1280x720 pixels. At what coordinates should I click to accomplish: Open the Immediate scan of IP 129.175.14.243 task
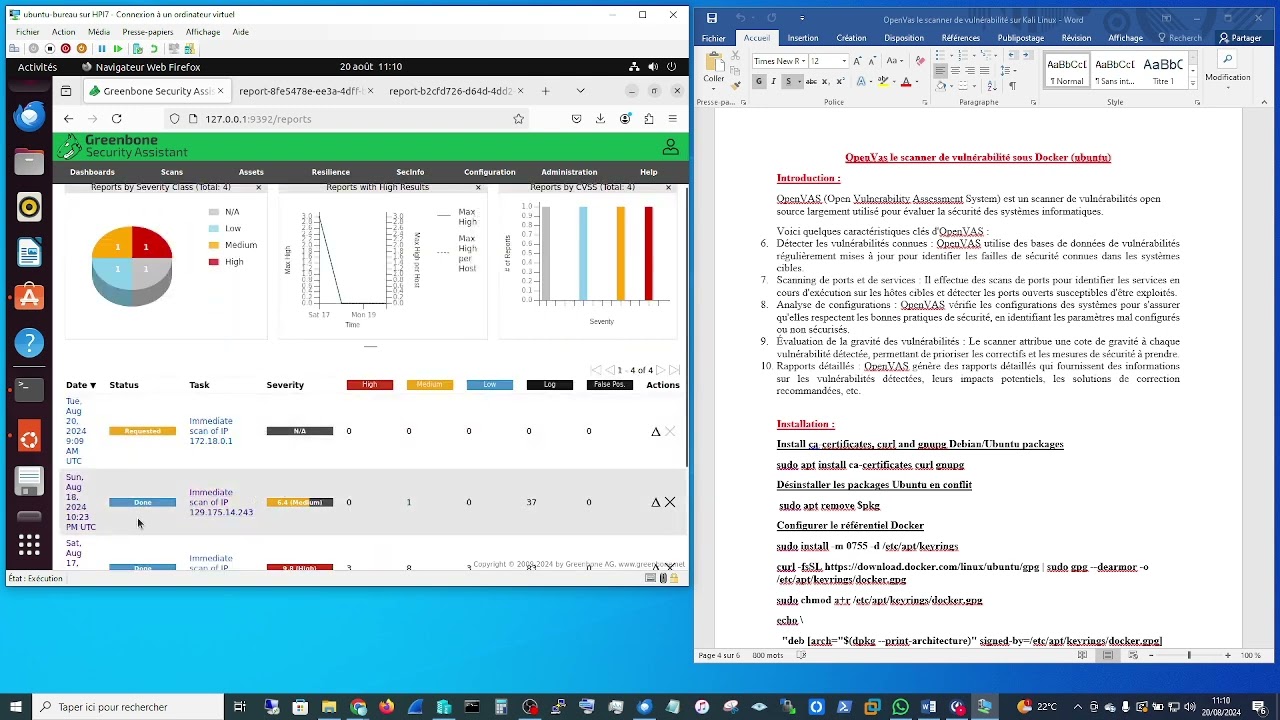(x=221, y=502)
